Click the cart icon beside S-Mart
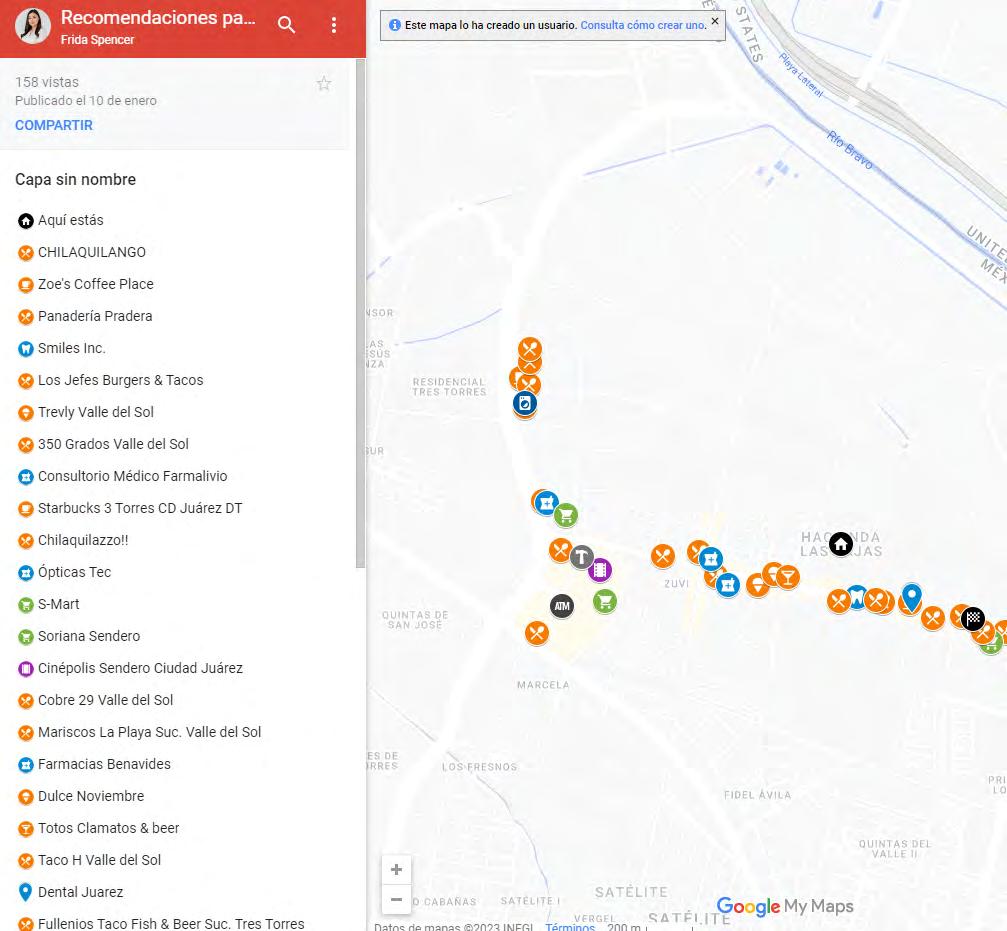The width and height of the screenshot is (1007, 931). [26, 605]
